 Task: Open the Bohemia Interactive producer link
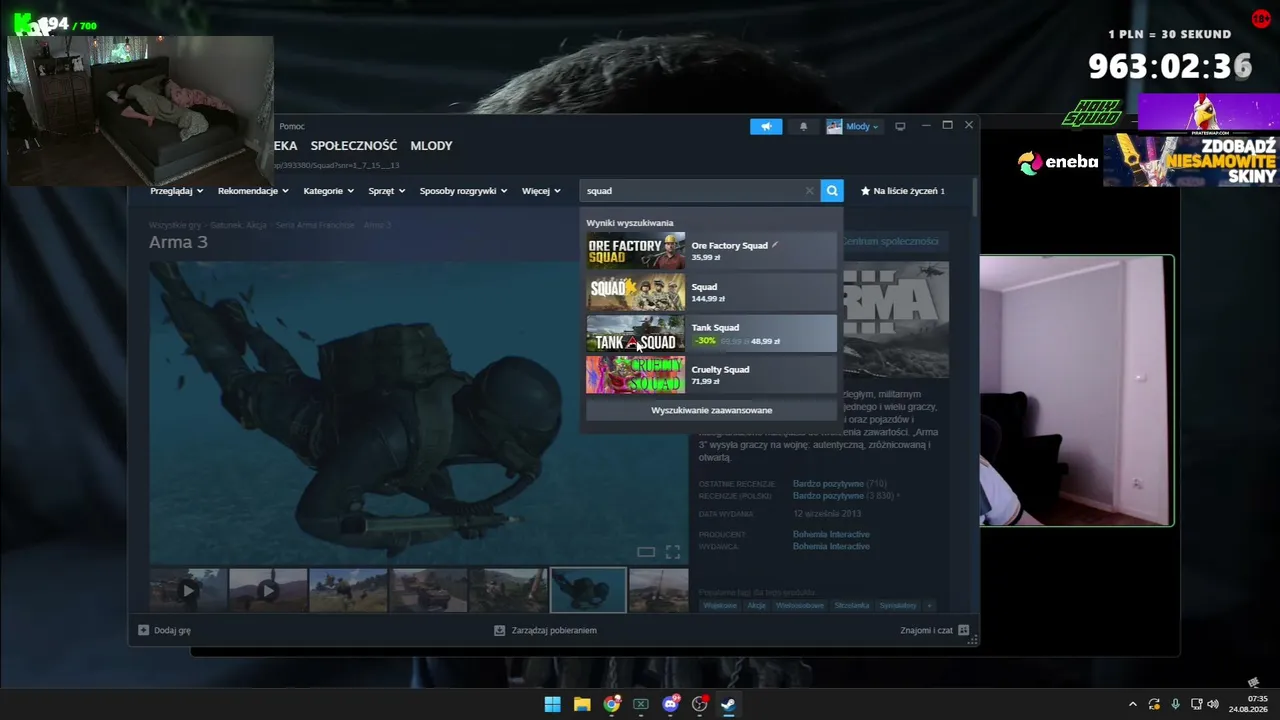831,535
